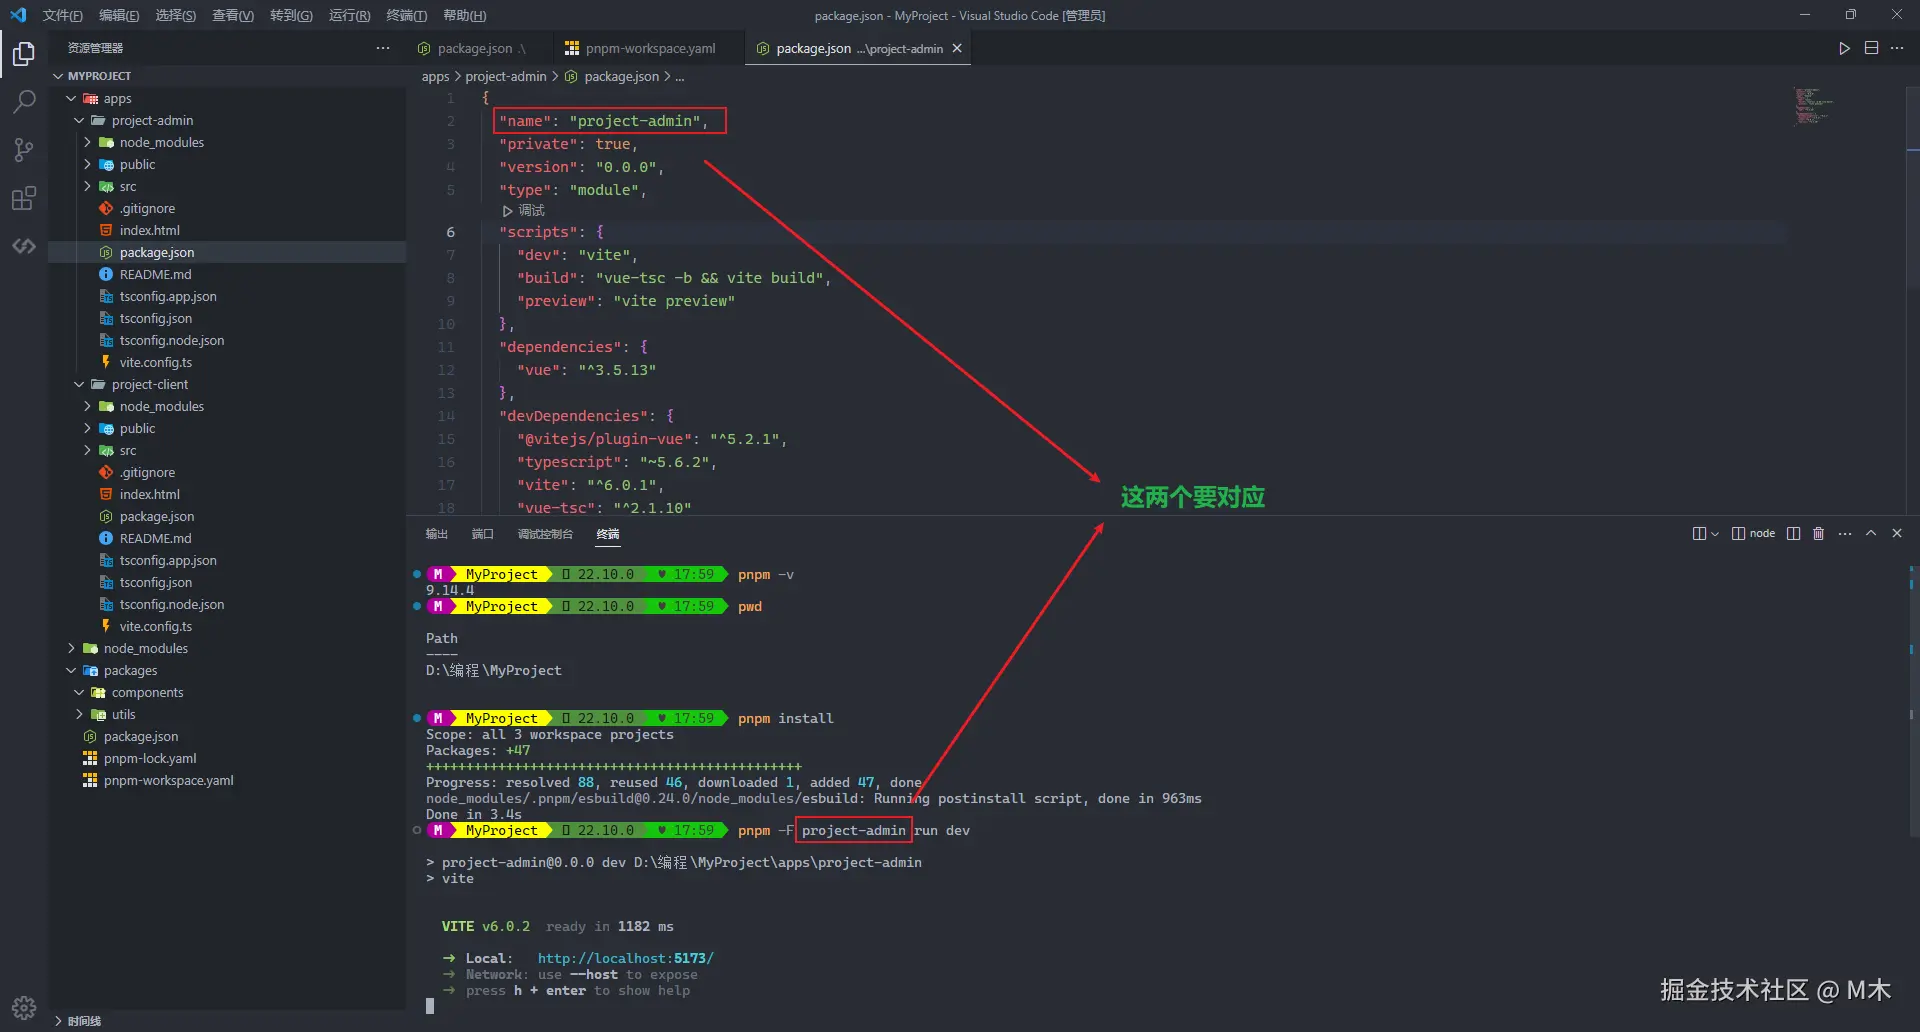Click the package.json breadcrumb segment

tap(612, 77)
